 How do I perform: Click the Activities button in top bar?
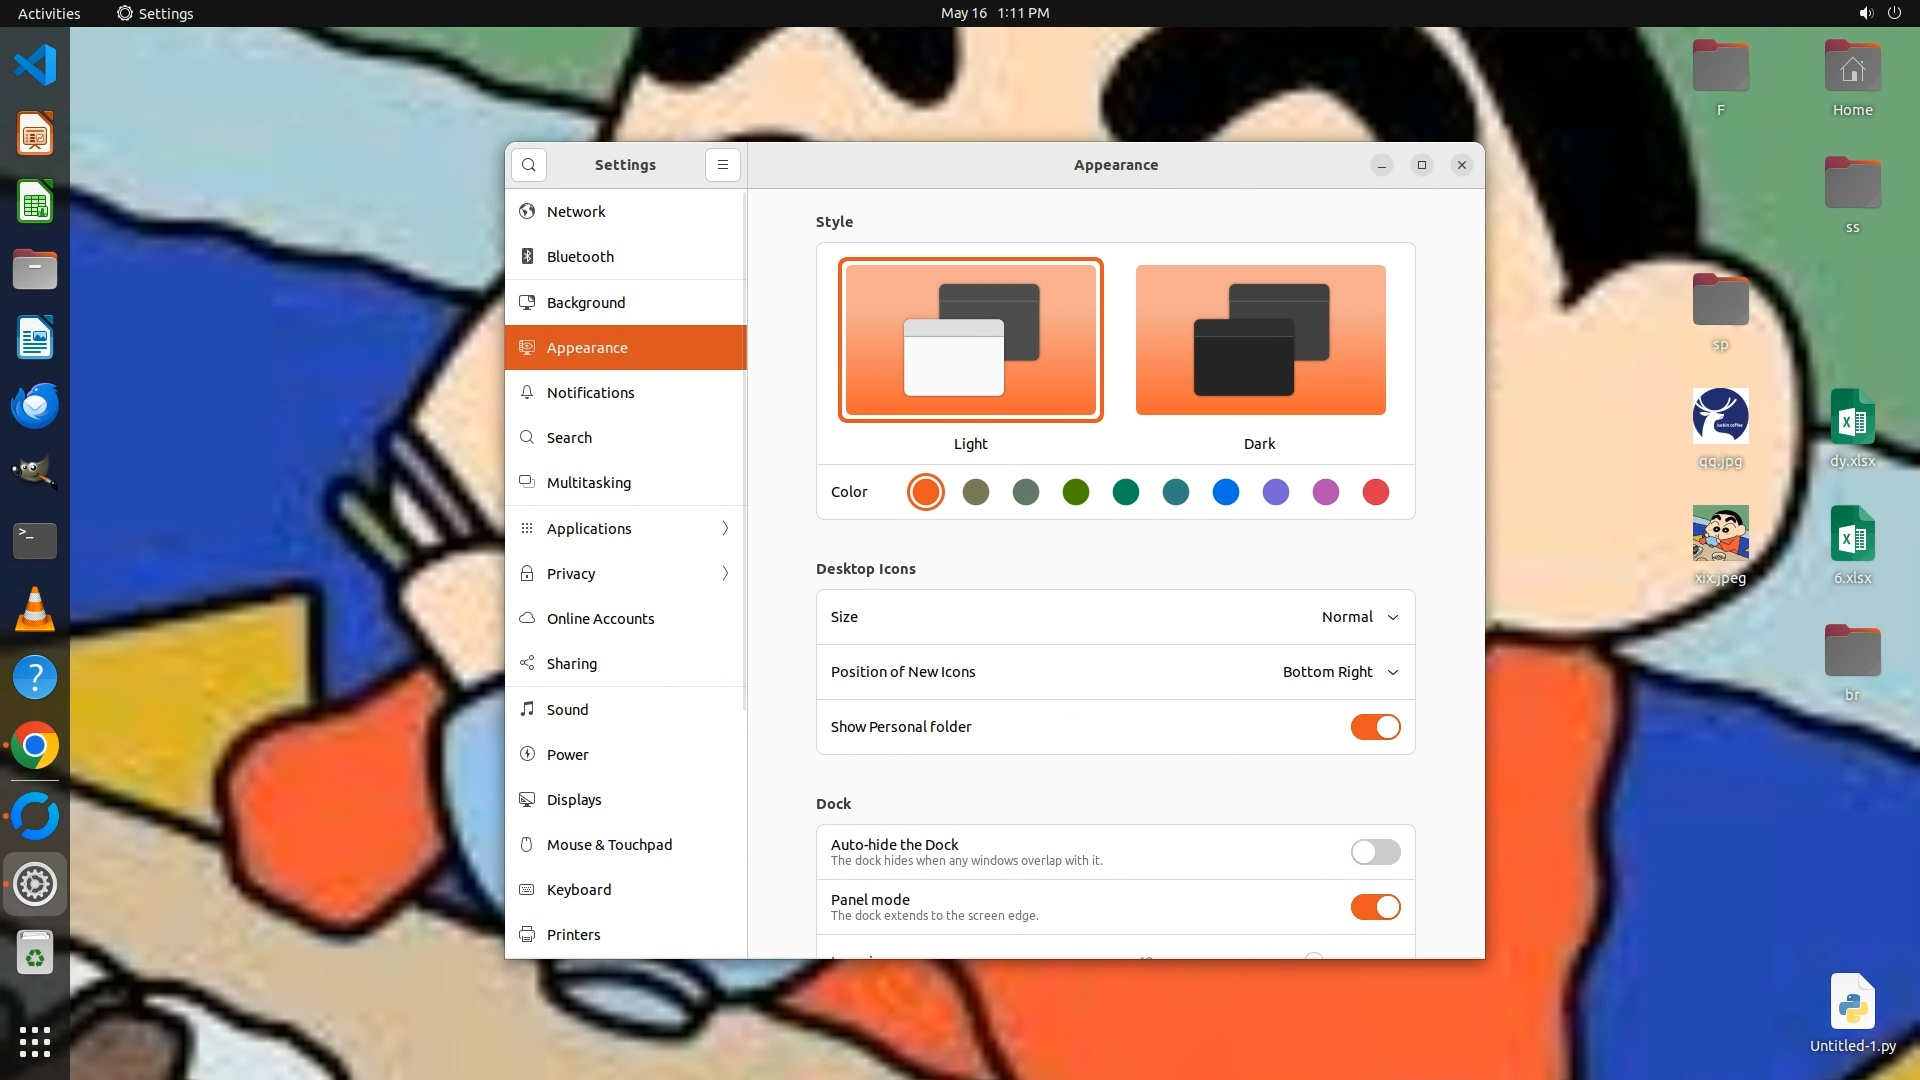[x=49, y=13]
